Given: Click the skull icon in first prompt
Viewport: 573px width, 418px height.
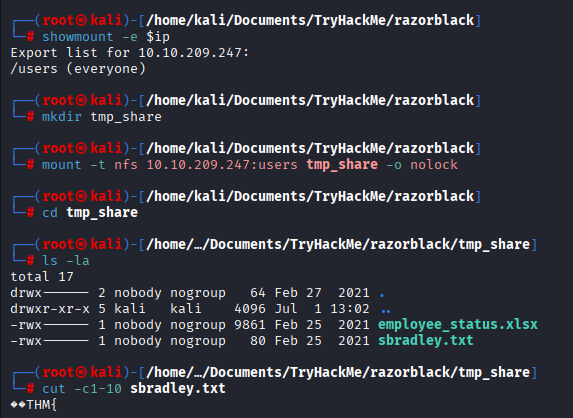Looking at the screenshot, I should pyautogui.click(x=81, y=20).
